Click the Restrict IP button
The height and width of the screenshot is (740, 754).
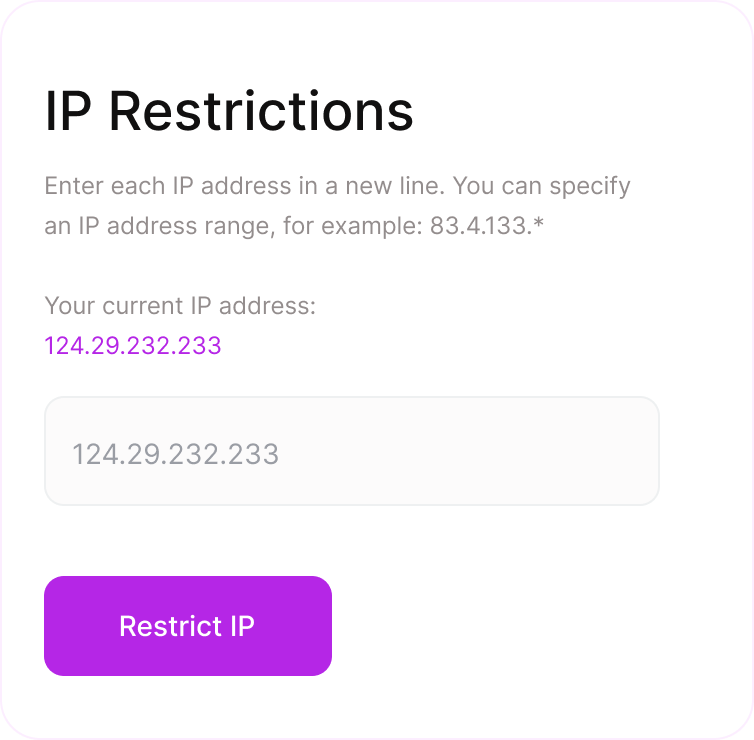tap(188, 626)
